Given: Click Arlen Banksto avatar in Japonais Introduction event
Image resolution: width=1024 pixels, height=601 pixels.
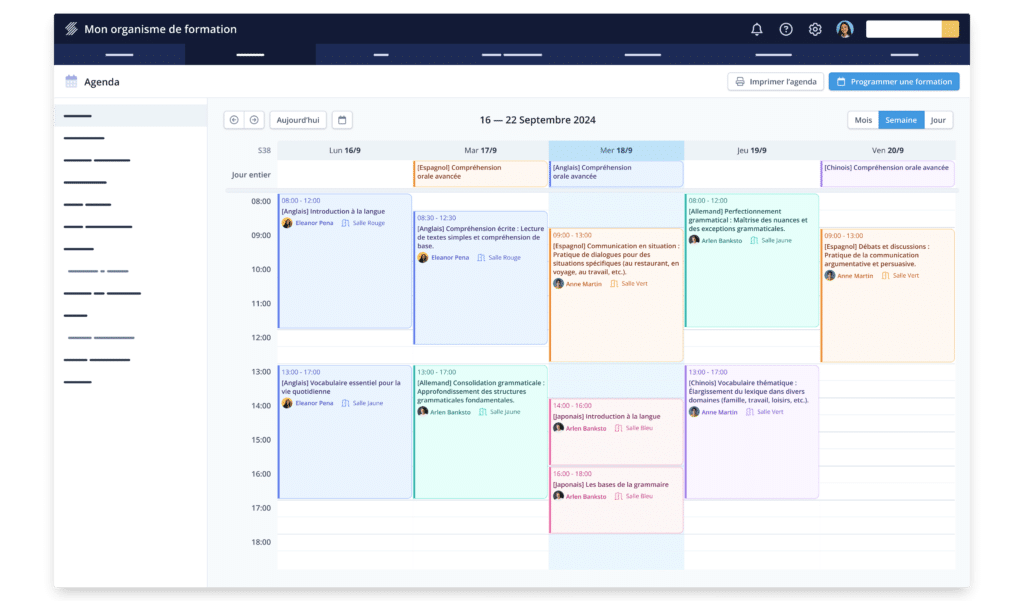Looking at the screenshot, I should tap(558, 428).
